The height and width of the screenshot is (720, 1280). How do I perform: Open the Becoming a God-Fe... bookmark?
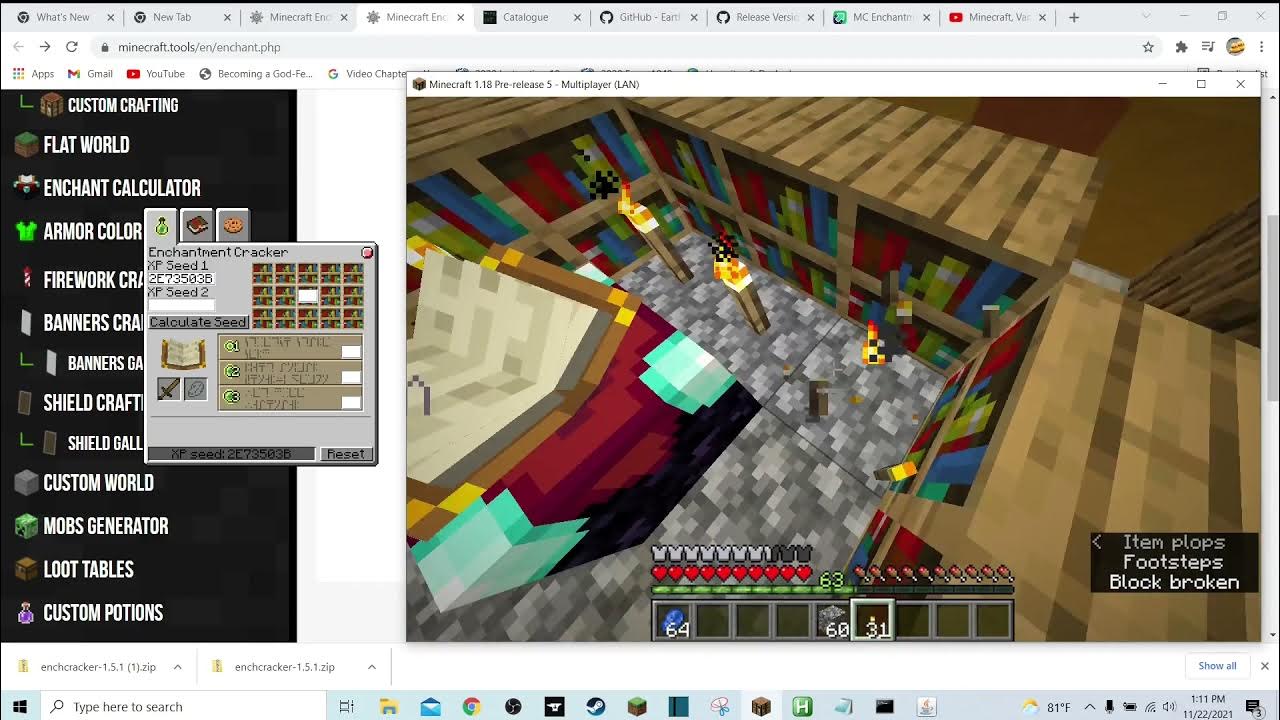(256, 73)
